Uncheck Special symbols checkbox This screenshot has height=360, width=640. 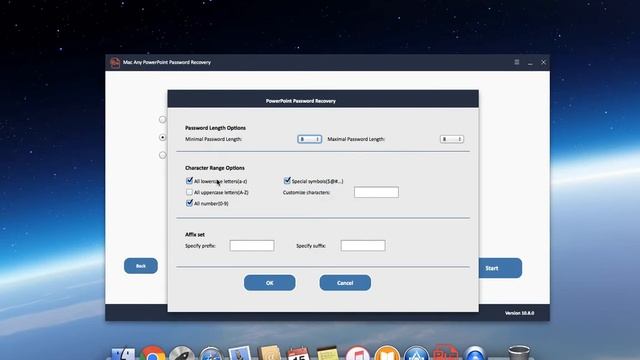click(x=287, y=180)
